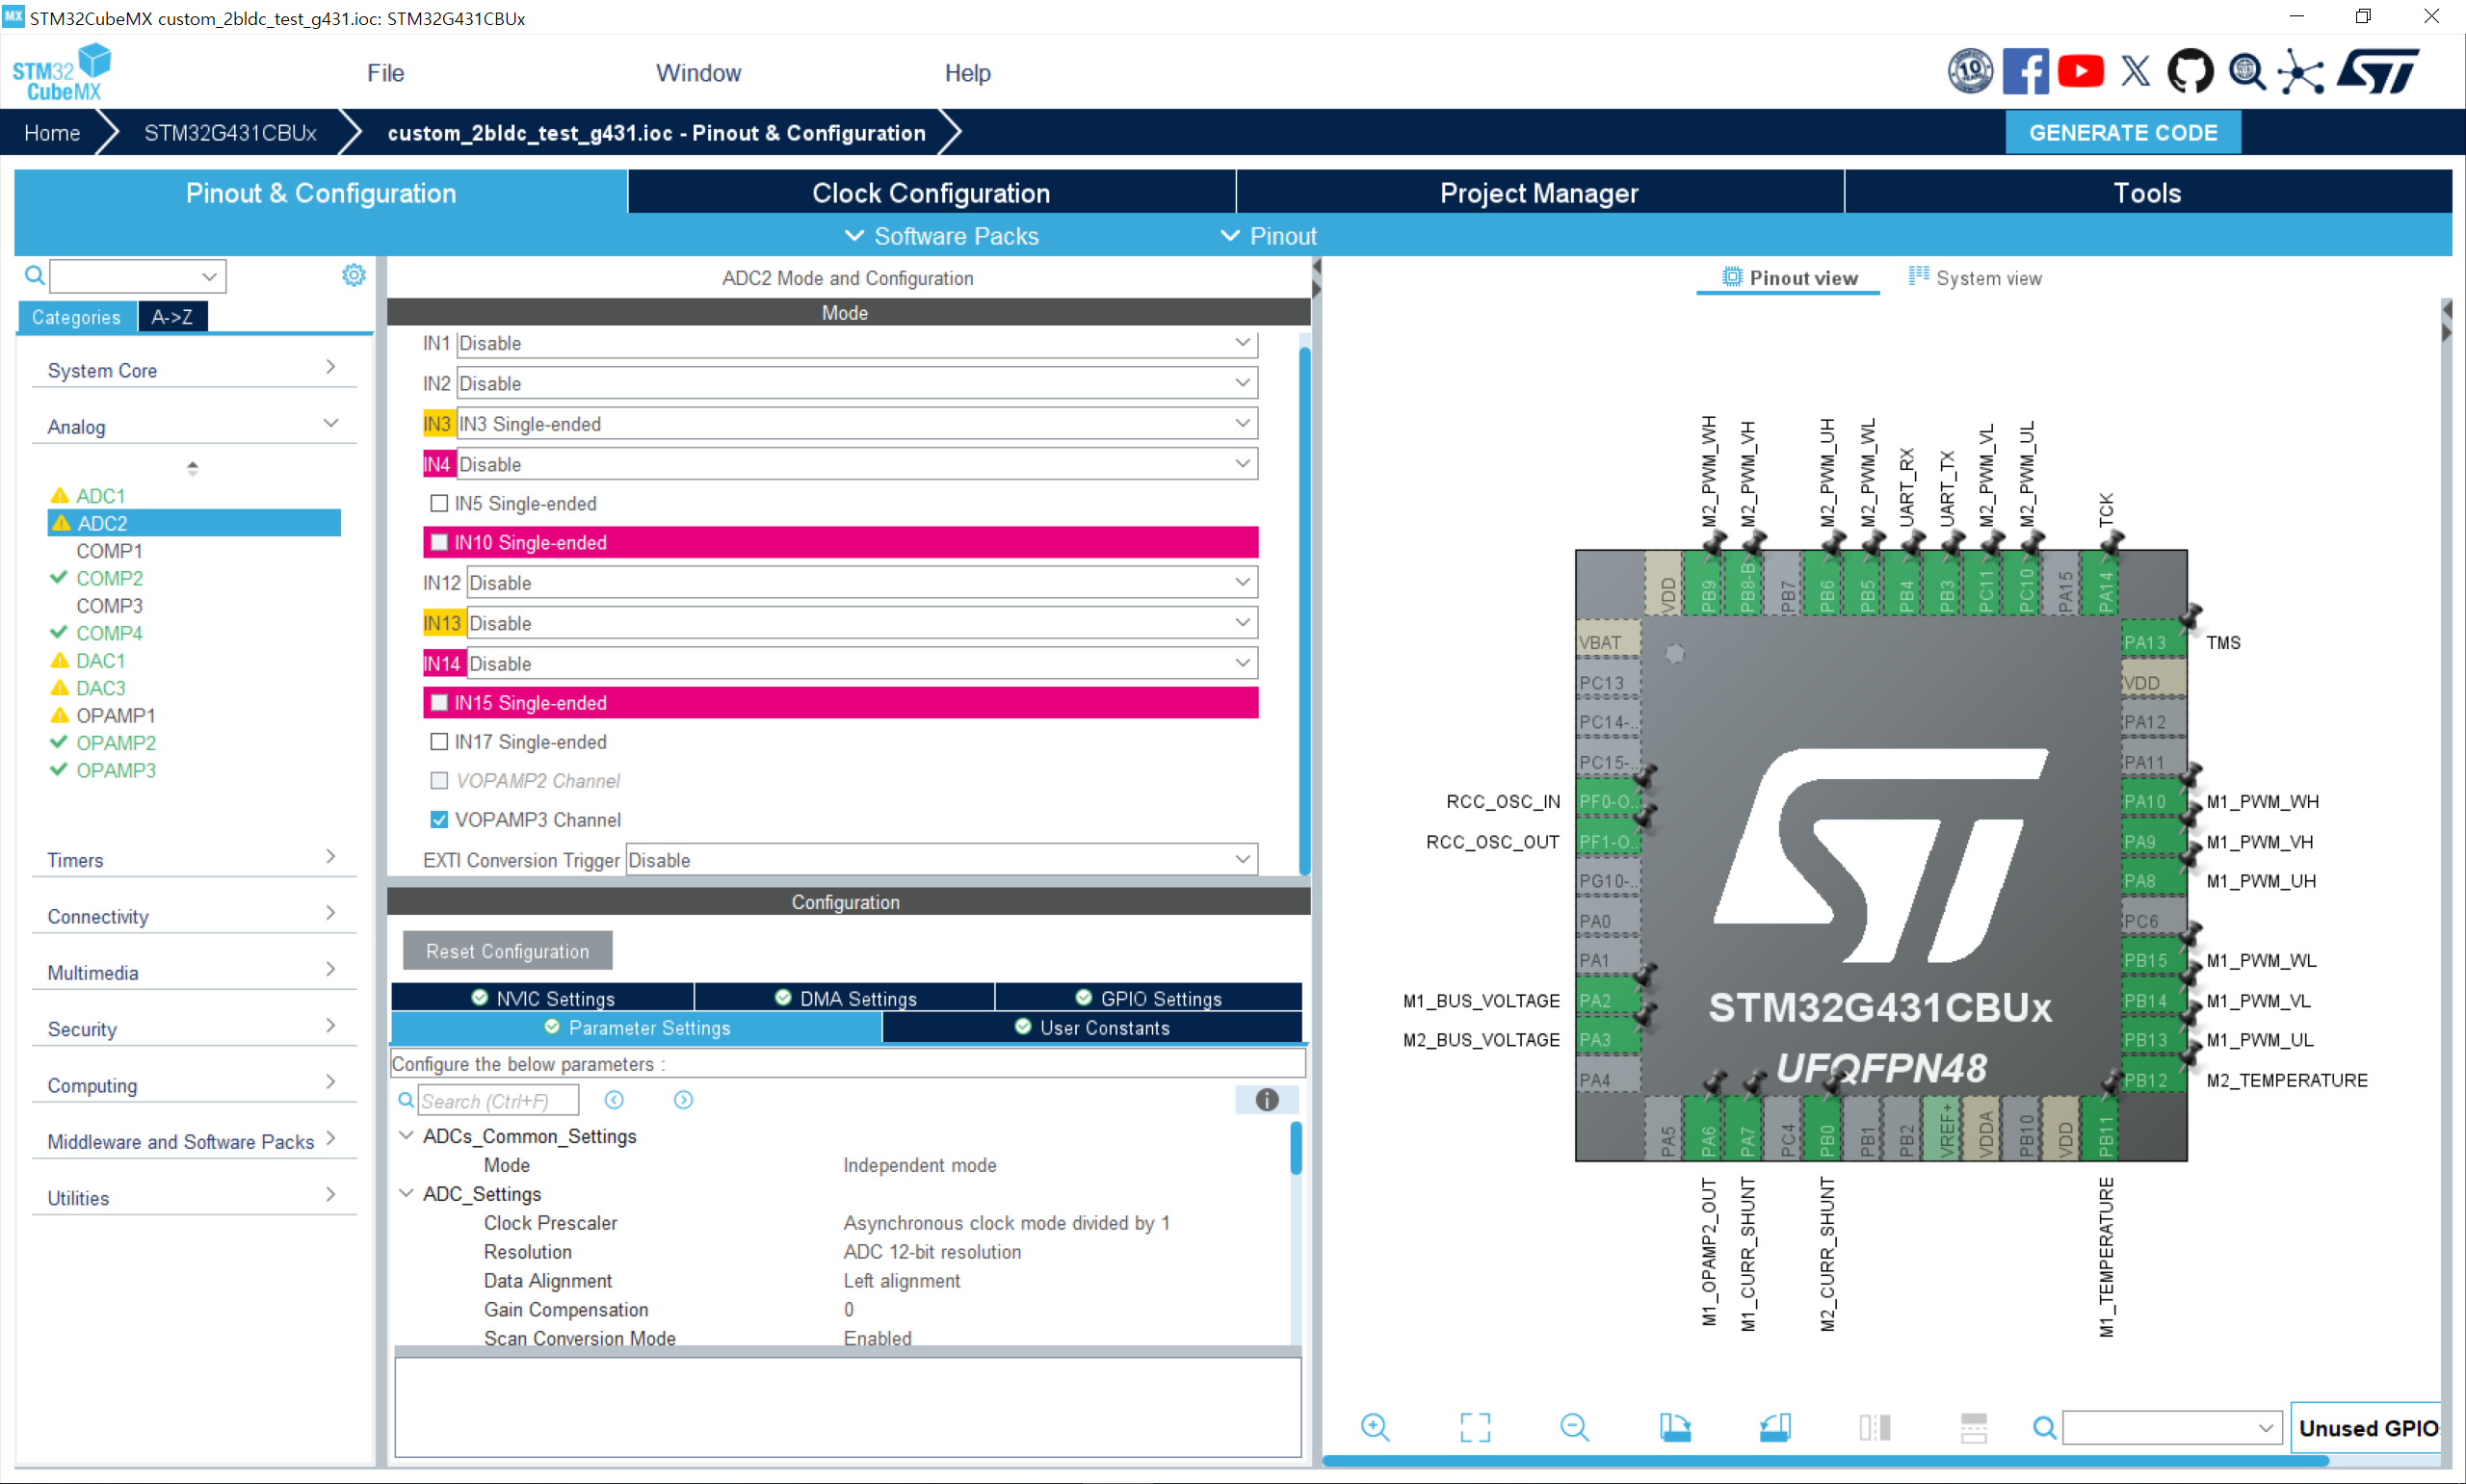The width and height of the screenshot is (2466, 1484).
Task: Collapse the ADCs_Common_Settings group
Action: point(406,1135)
